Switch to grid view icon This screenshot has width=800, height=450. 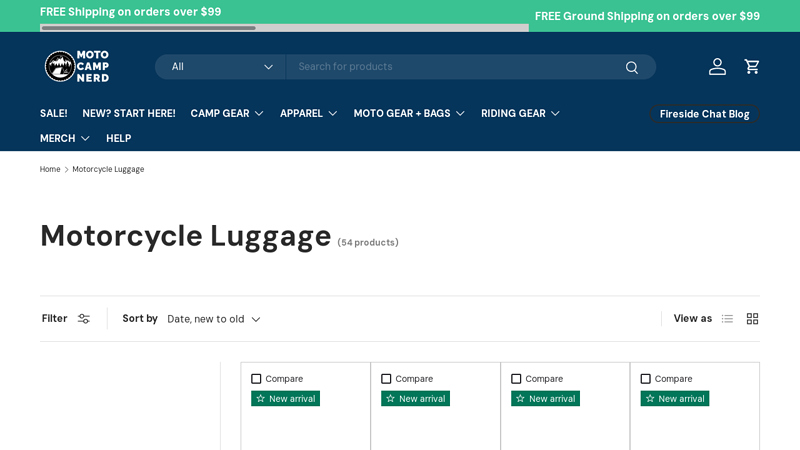(x=752, y=319)
